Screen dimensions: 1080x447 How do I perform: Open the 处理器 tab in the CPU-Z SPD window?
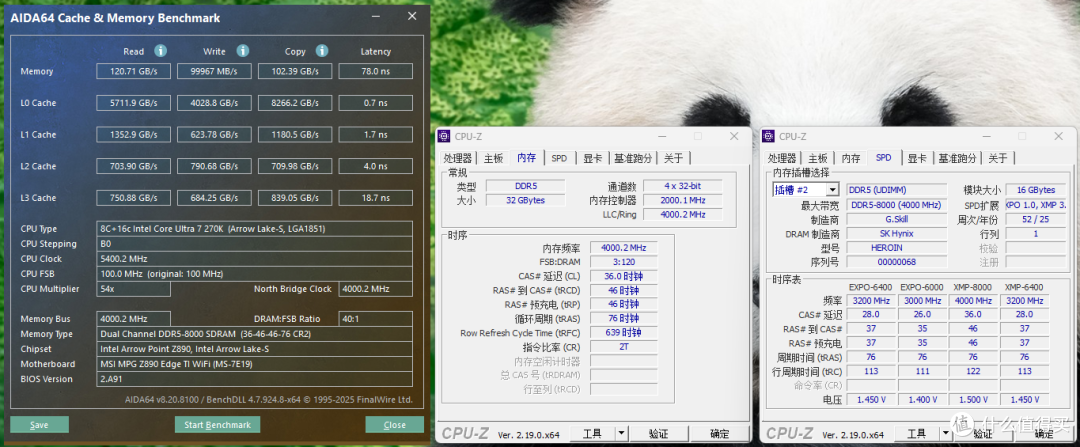782,158
